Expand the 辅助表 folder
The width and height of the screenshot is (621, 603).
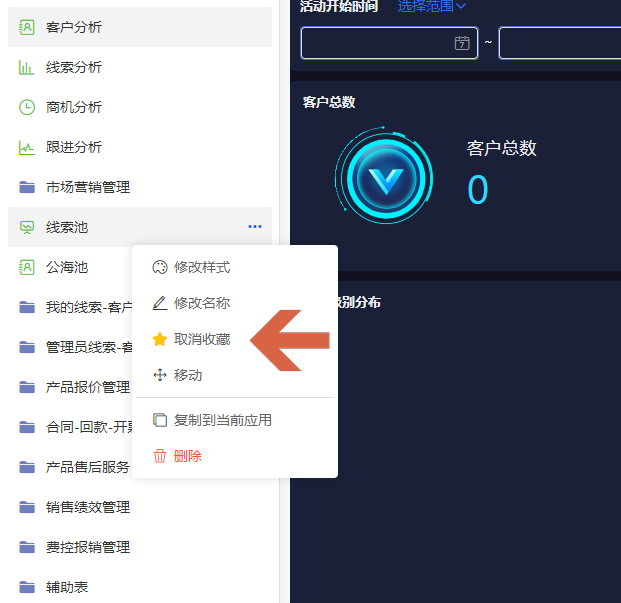(x=140, y=587)
